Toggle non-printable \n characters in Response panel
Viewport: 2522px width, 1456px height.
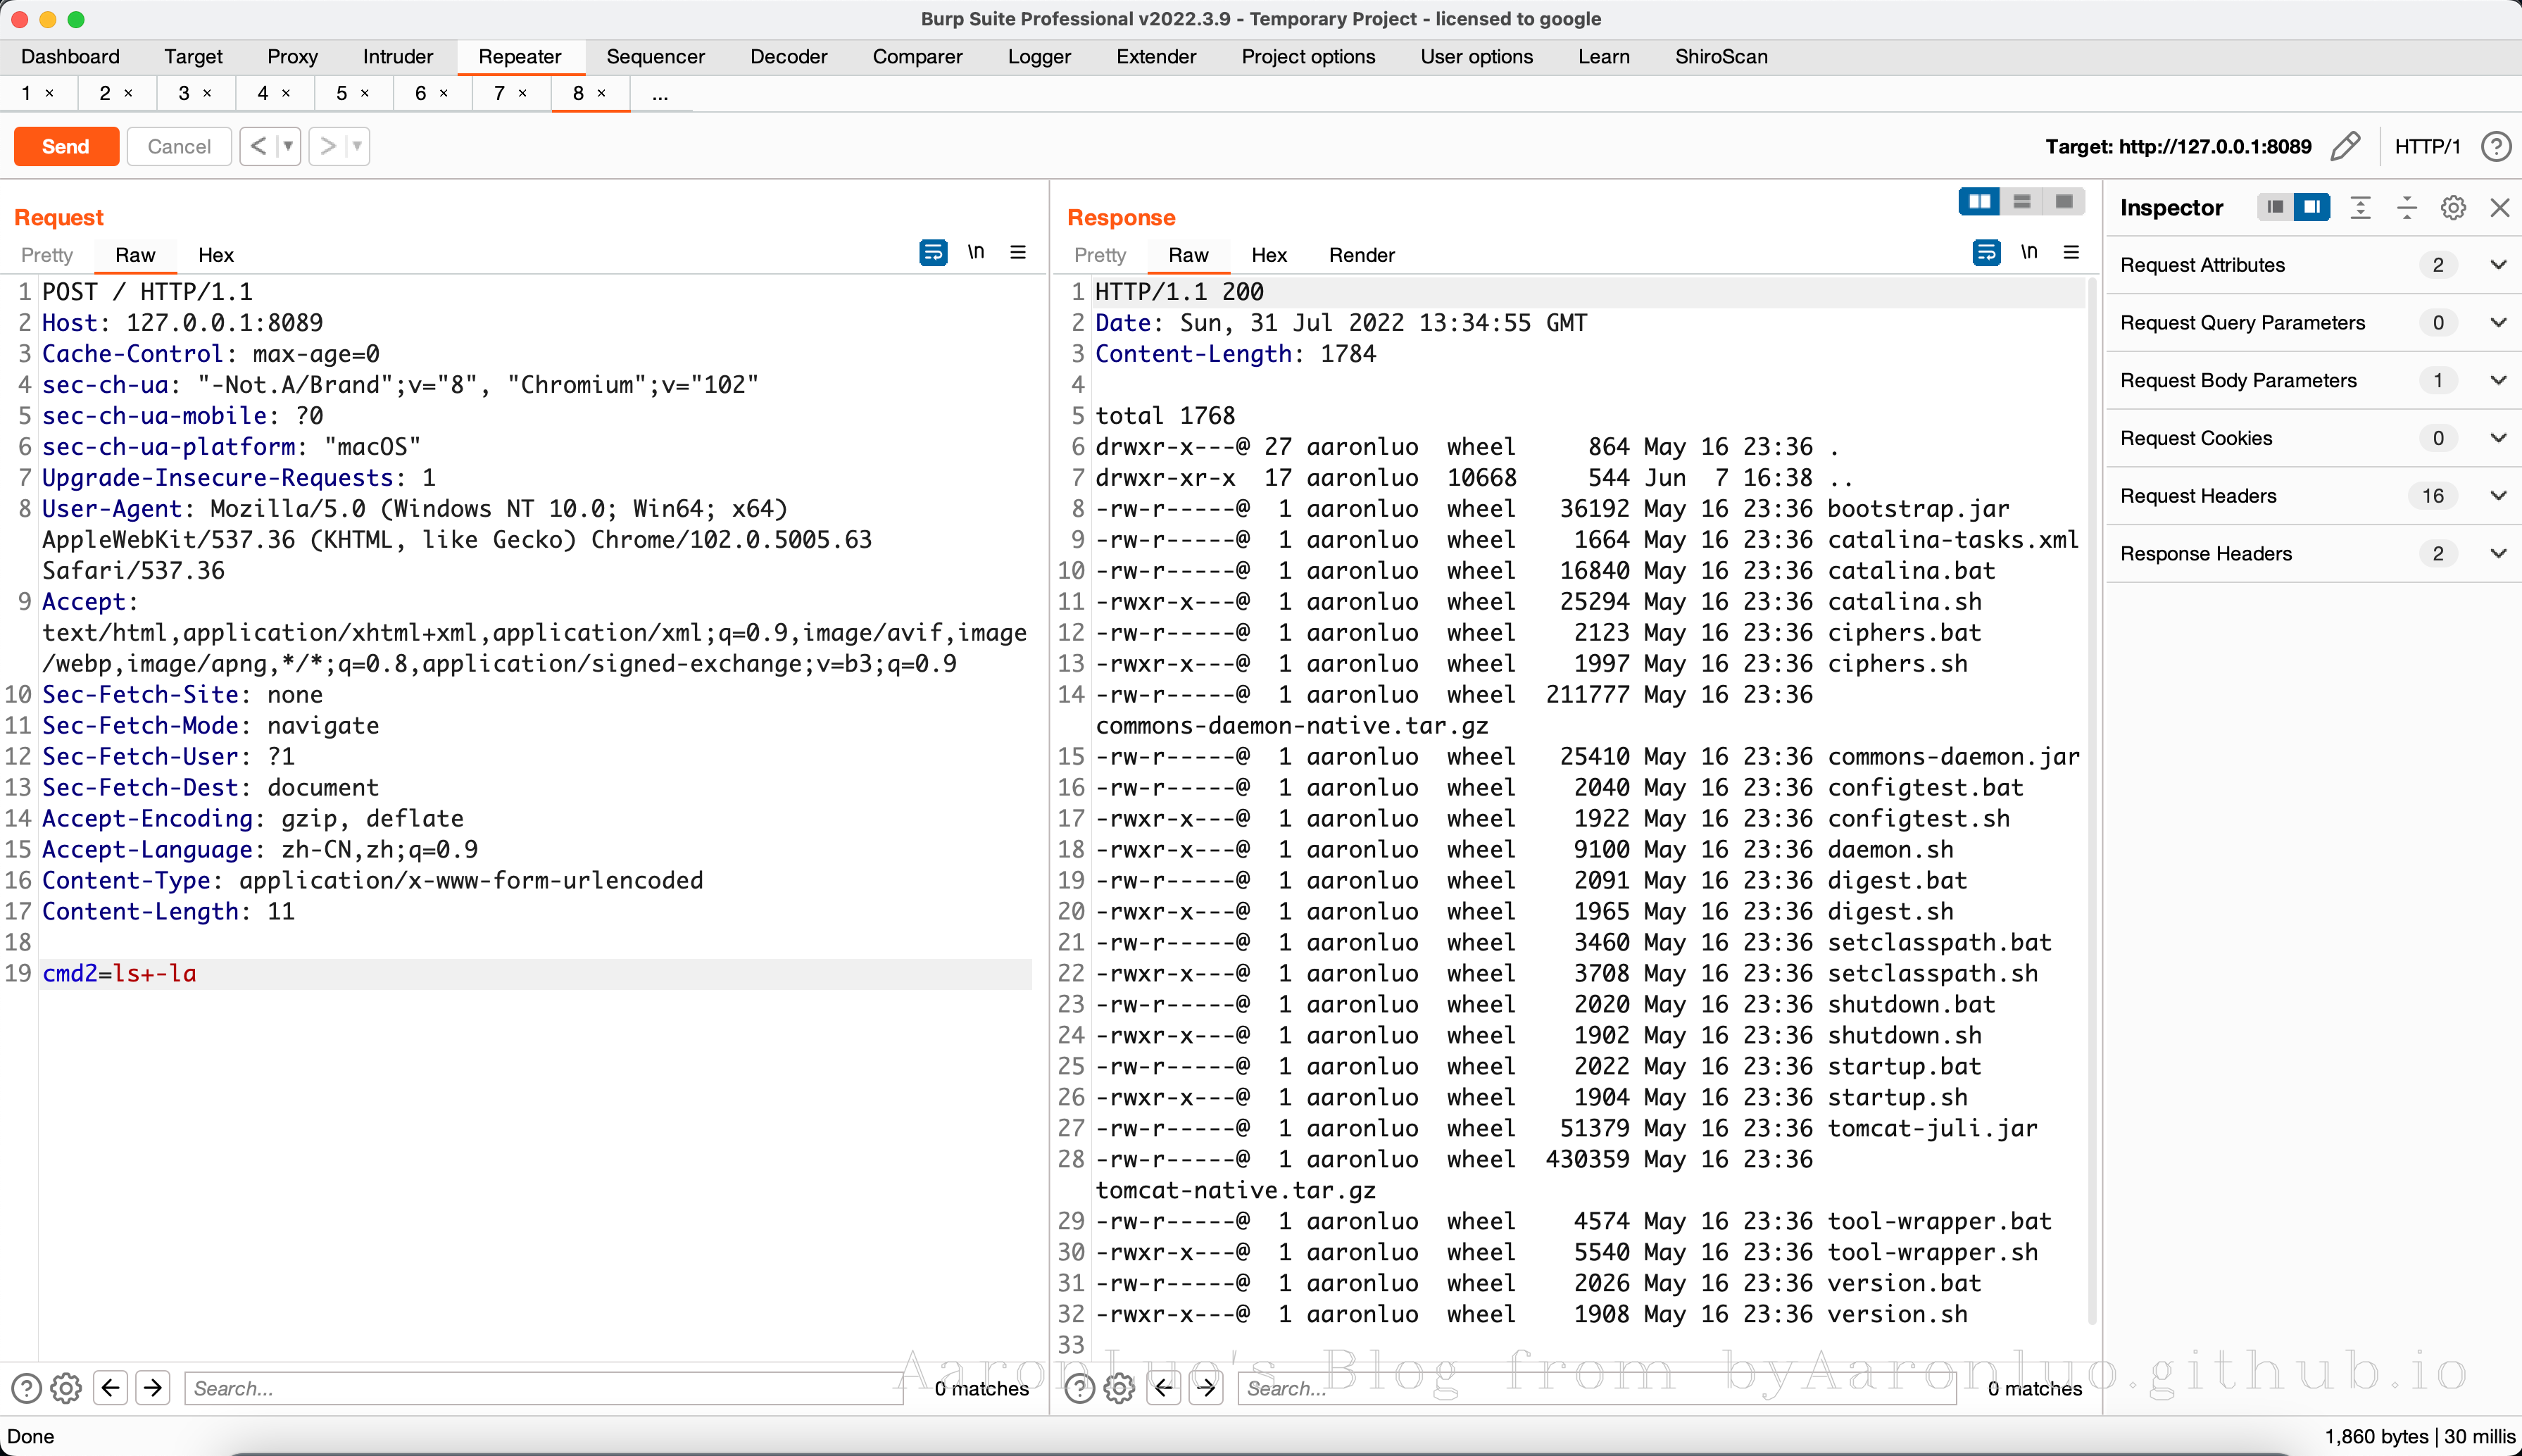pos(2029,252)
